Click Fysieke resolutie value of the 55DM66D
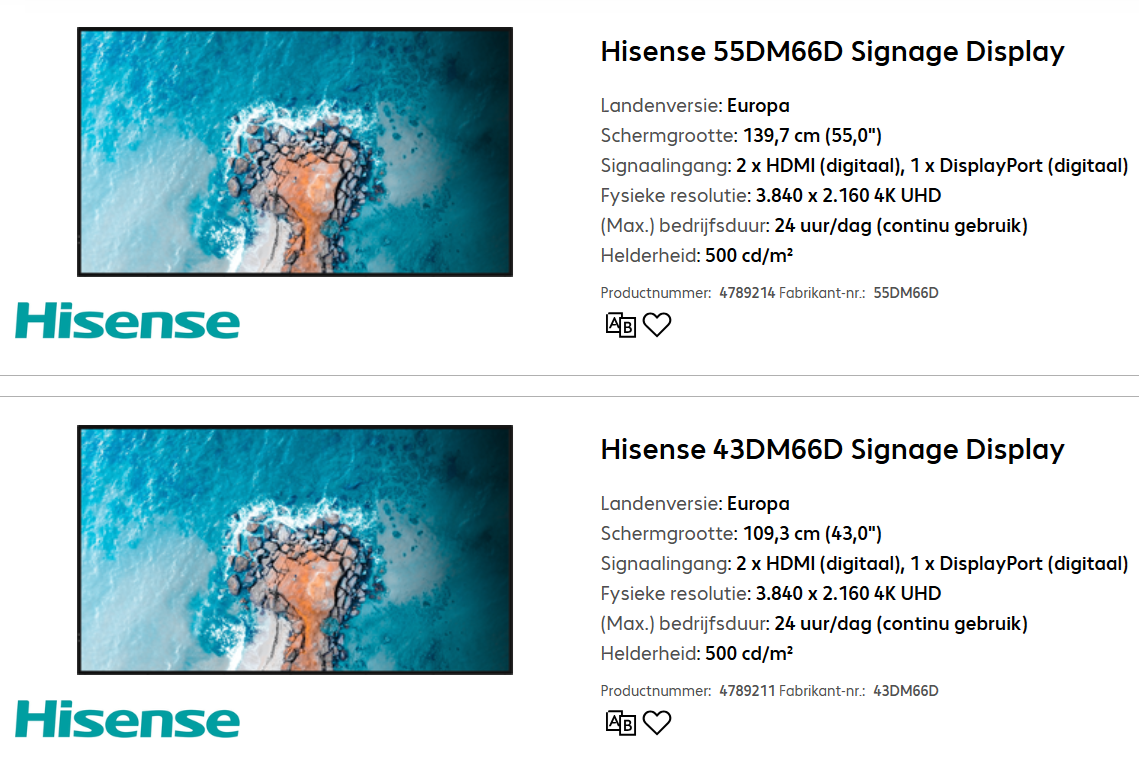This screenshot has height=771, width=1139. 848,196
